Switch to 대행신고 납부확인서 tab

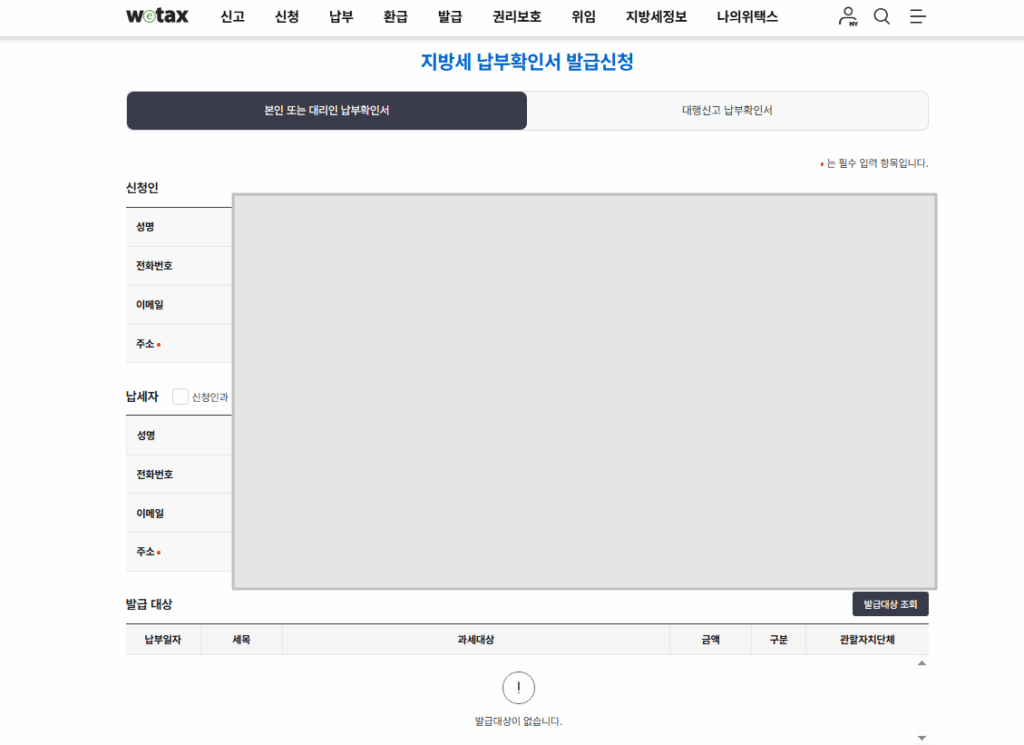[728, 110]
